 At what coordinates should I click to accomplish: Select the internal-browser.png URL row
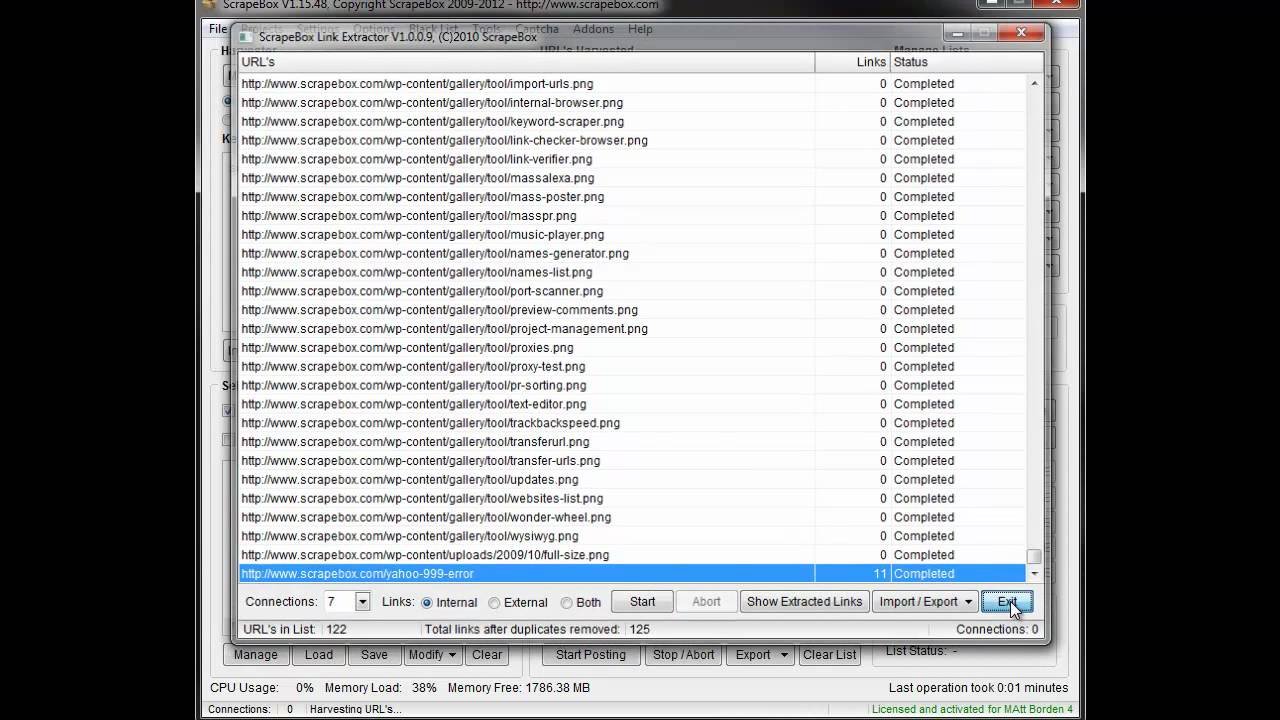632,103
